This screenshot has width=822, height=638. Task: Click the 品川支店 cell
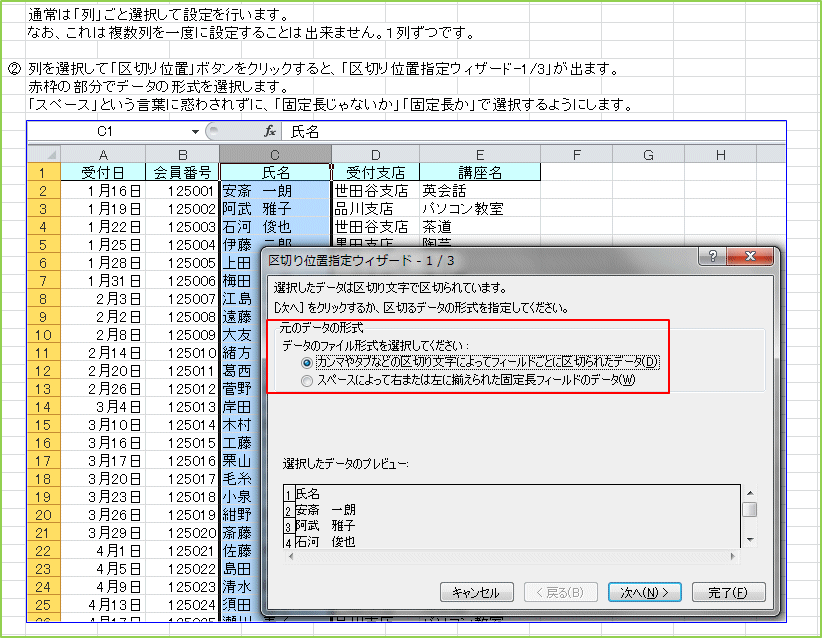point(375,208)
